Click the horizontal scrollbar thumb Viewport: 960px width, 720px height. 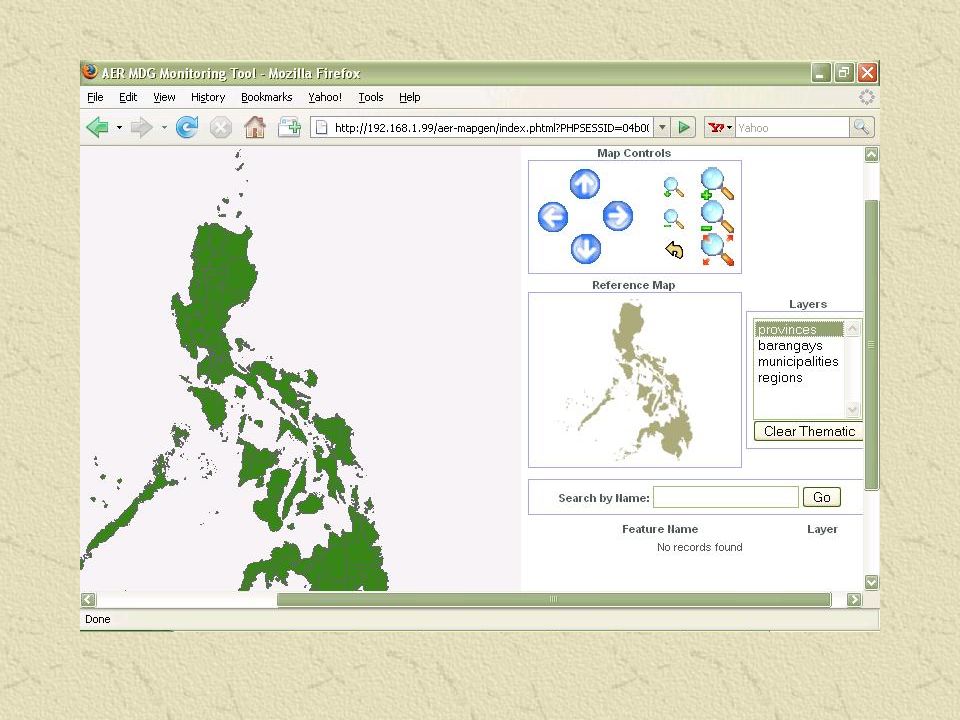[x=553, y=599]
